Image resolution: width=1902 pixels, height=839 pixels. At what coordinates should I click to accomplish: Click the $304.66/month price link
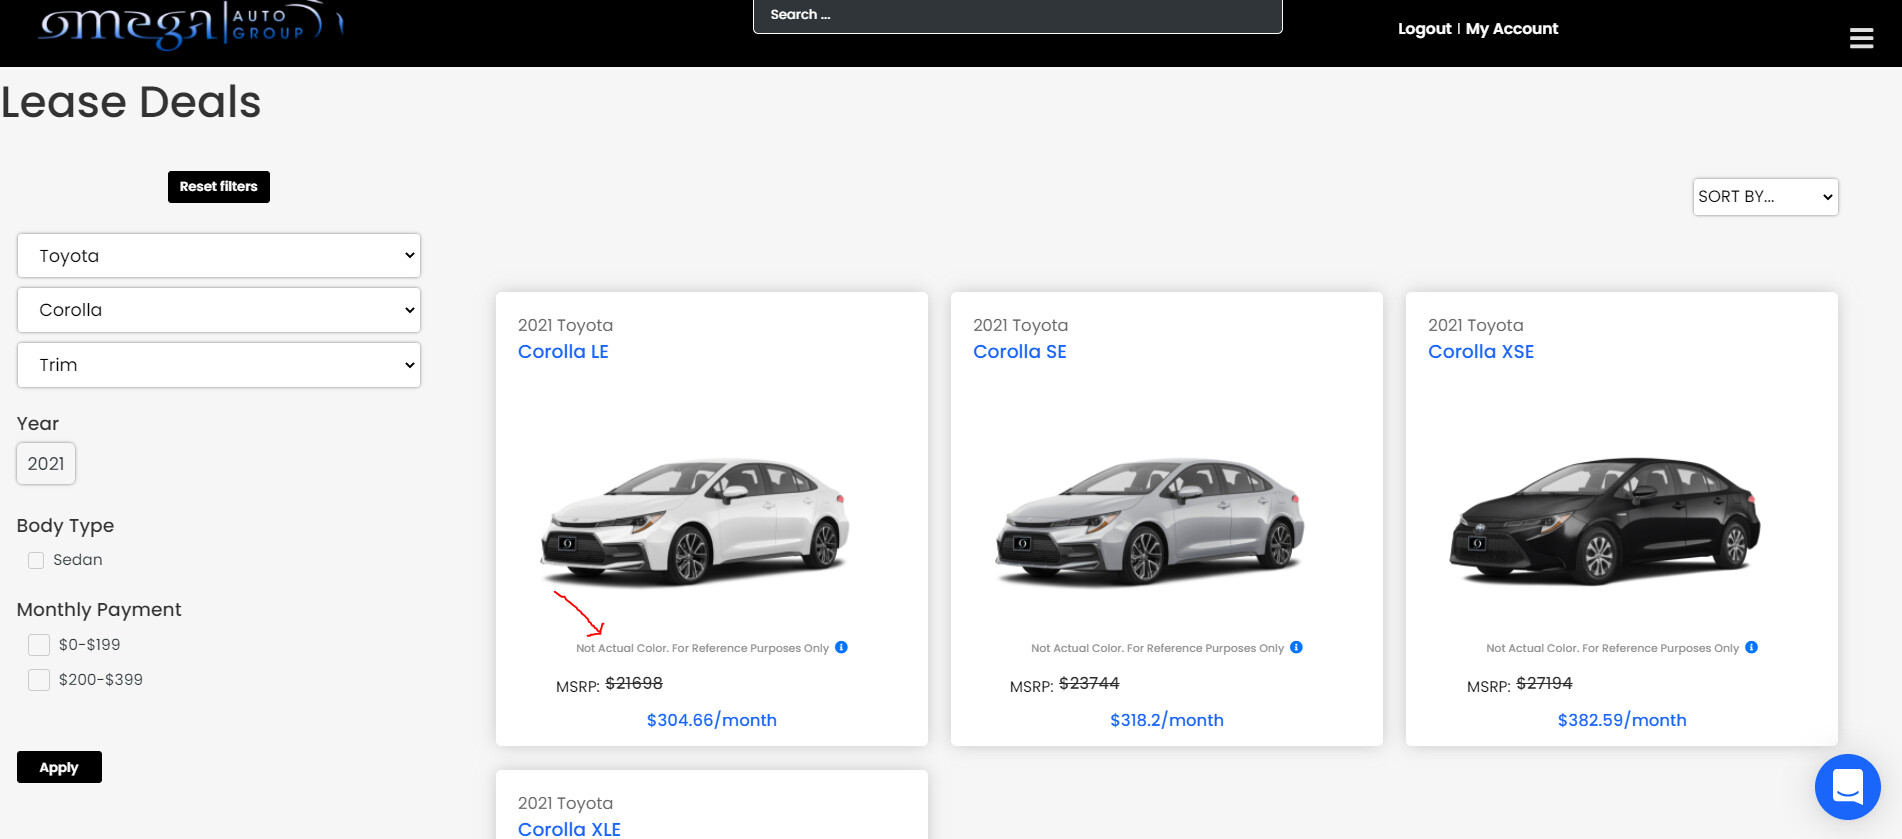pos(711,720)
